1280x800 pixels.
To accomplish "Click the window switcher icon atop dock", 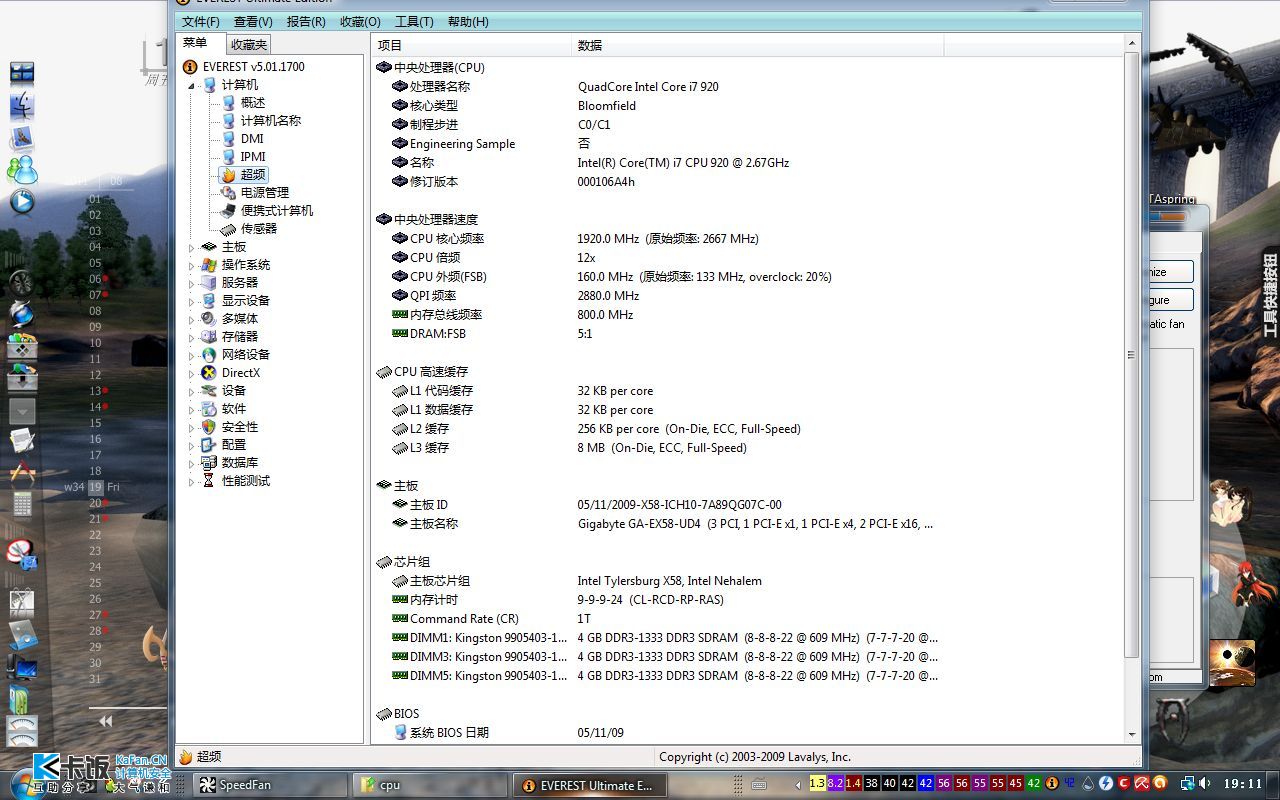I will click(22, 72).
